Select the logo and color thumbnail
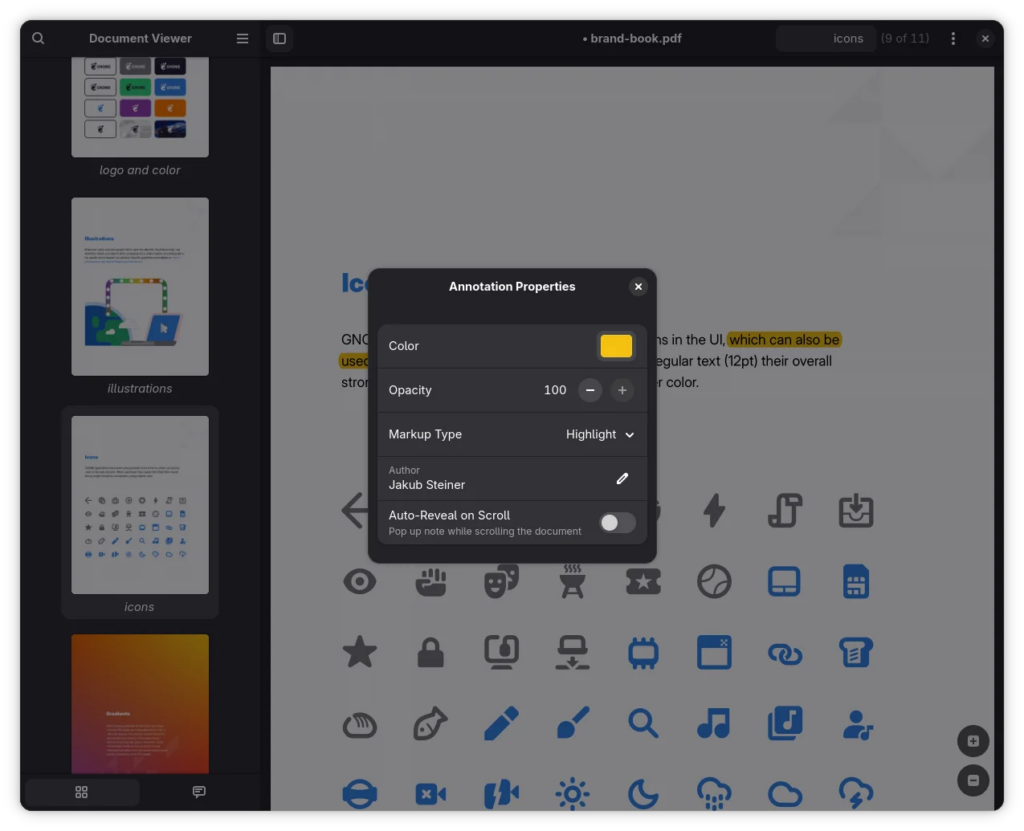Viewport: 1024px width, 831px height. click(x=140, y=106)
